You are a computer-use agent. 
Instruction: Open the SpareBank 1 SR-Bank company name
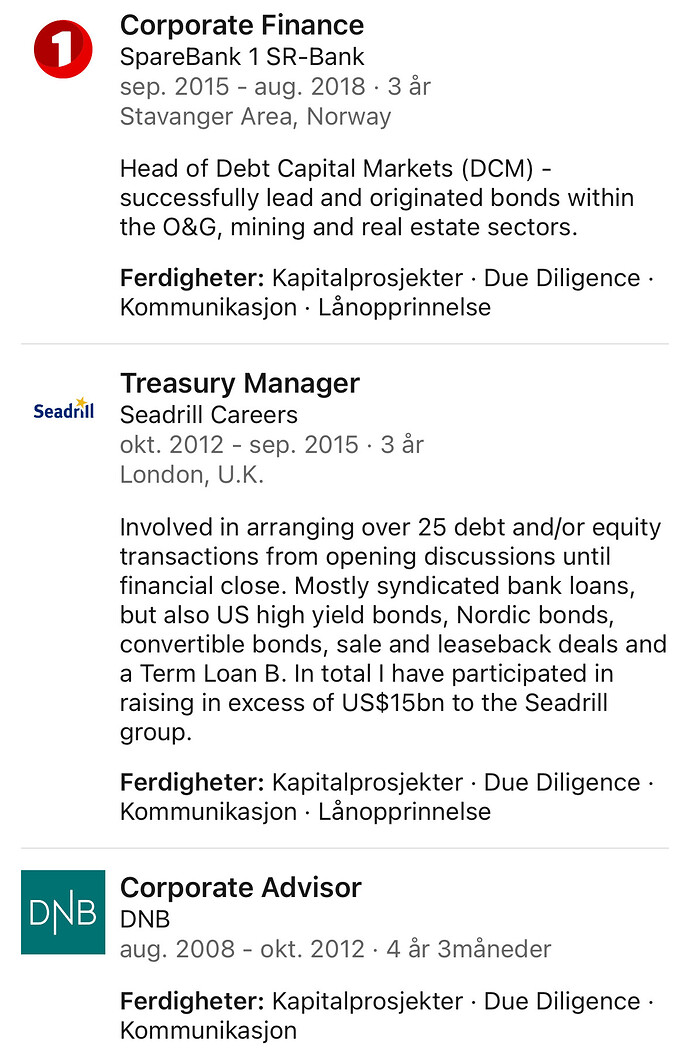point(242,57)
